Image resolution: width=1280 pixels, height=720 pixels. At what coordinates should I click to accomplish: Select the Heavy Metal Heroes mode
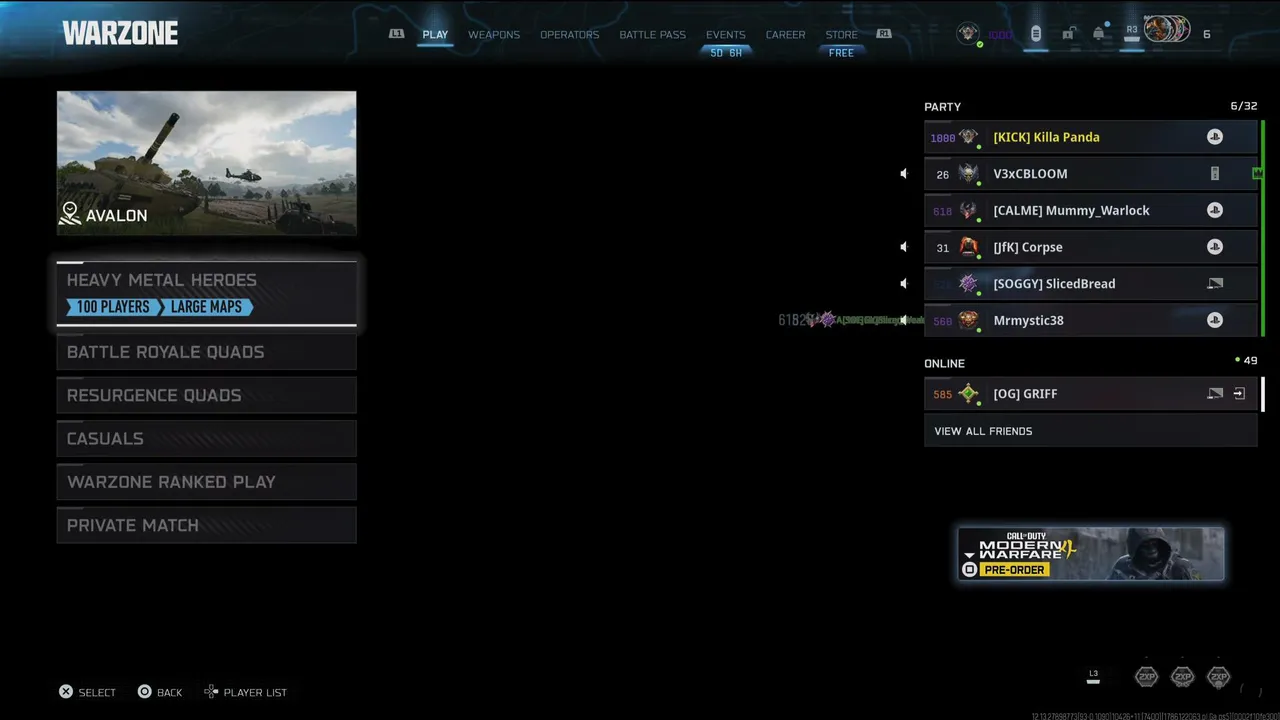206,293
